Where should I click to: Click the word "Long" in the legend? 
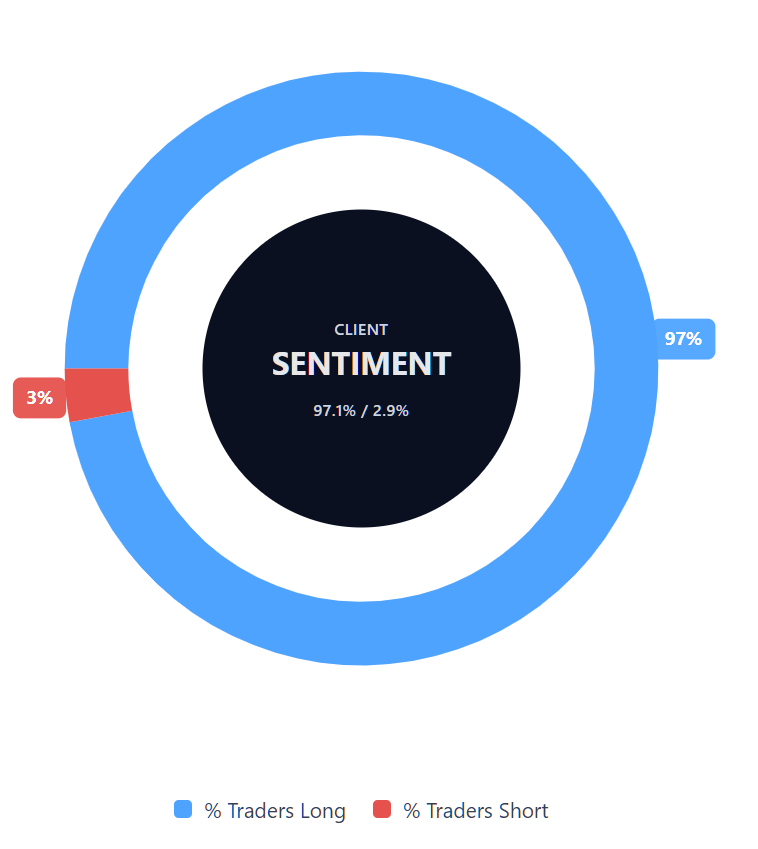[x=323, y=811]
